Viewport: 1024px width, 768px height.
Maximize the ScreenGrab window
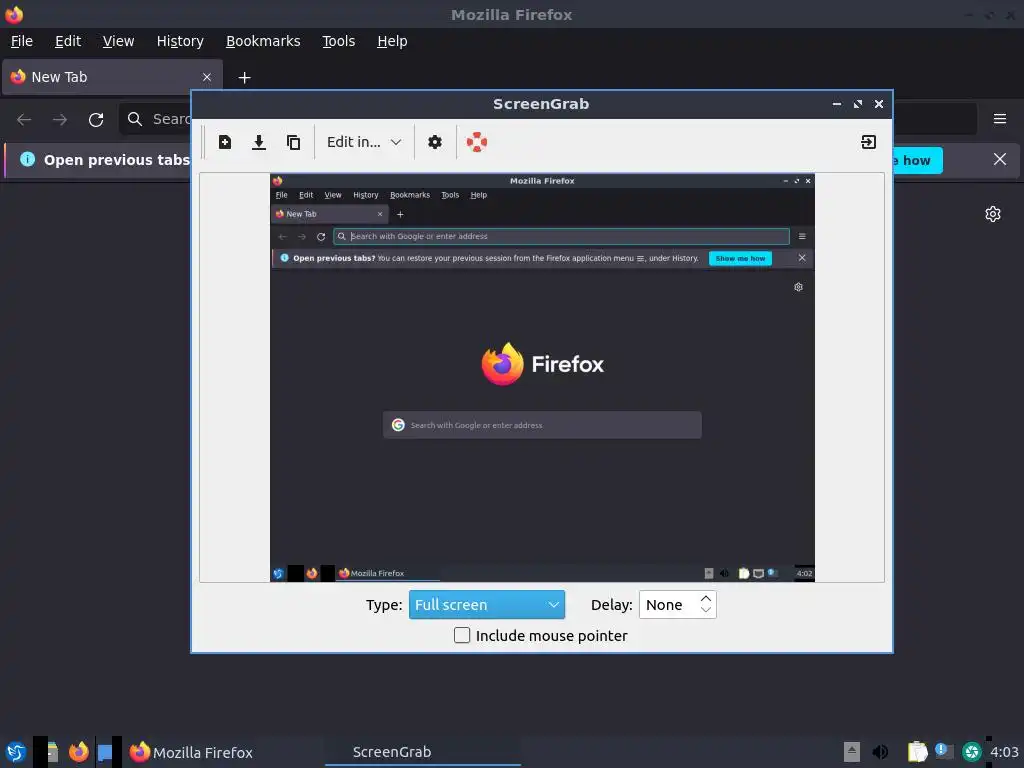coord(857,104)
